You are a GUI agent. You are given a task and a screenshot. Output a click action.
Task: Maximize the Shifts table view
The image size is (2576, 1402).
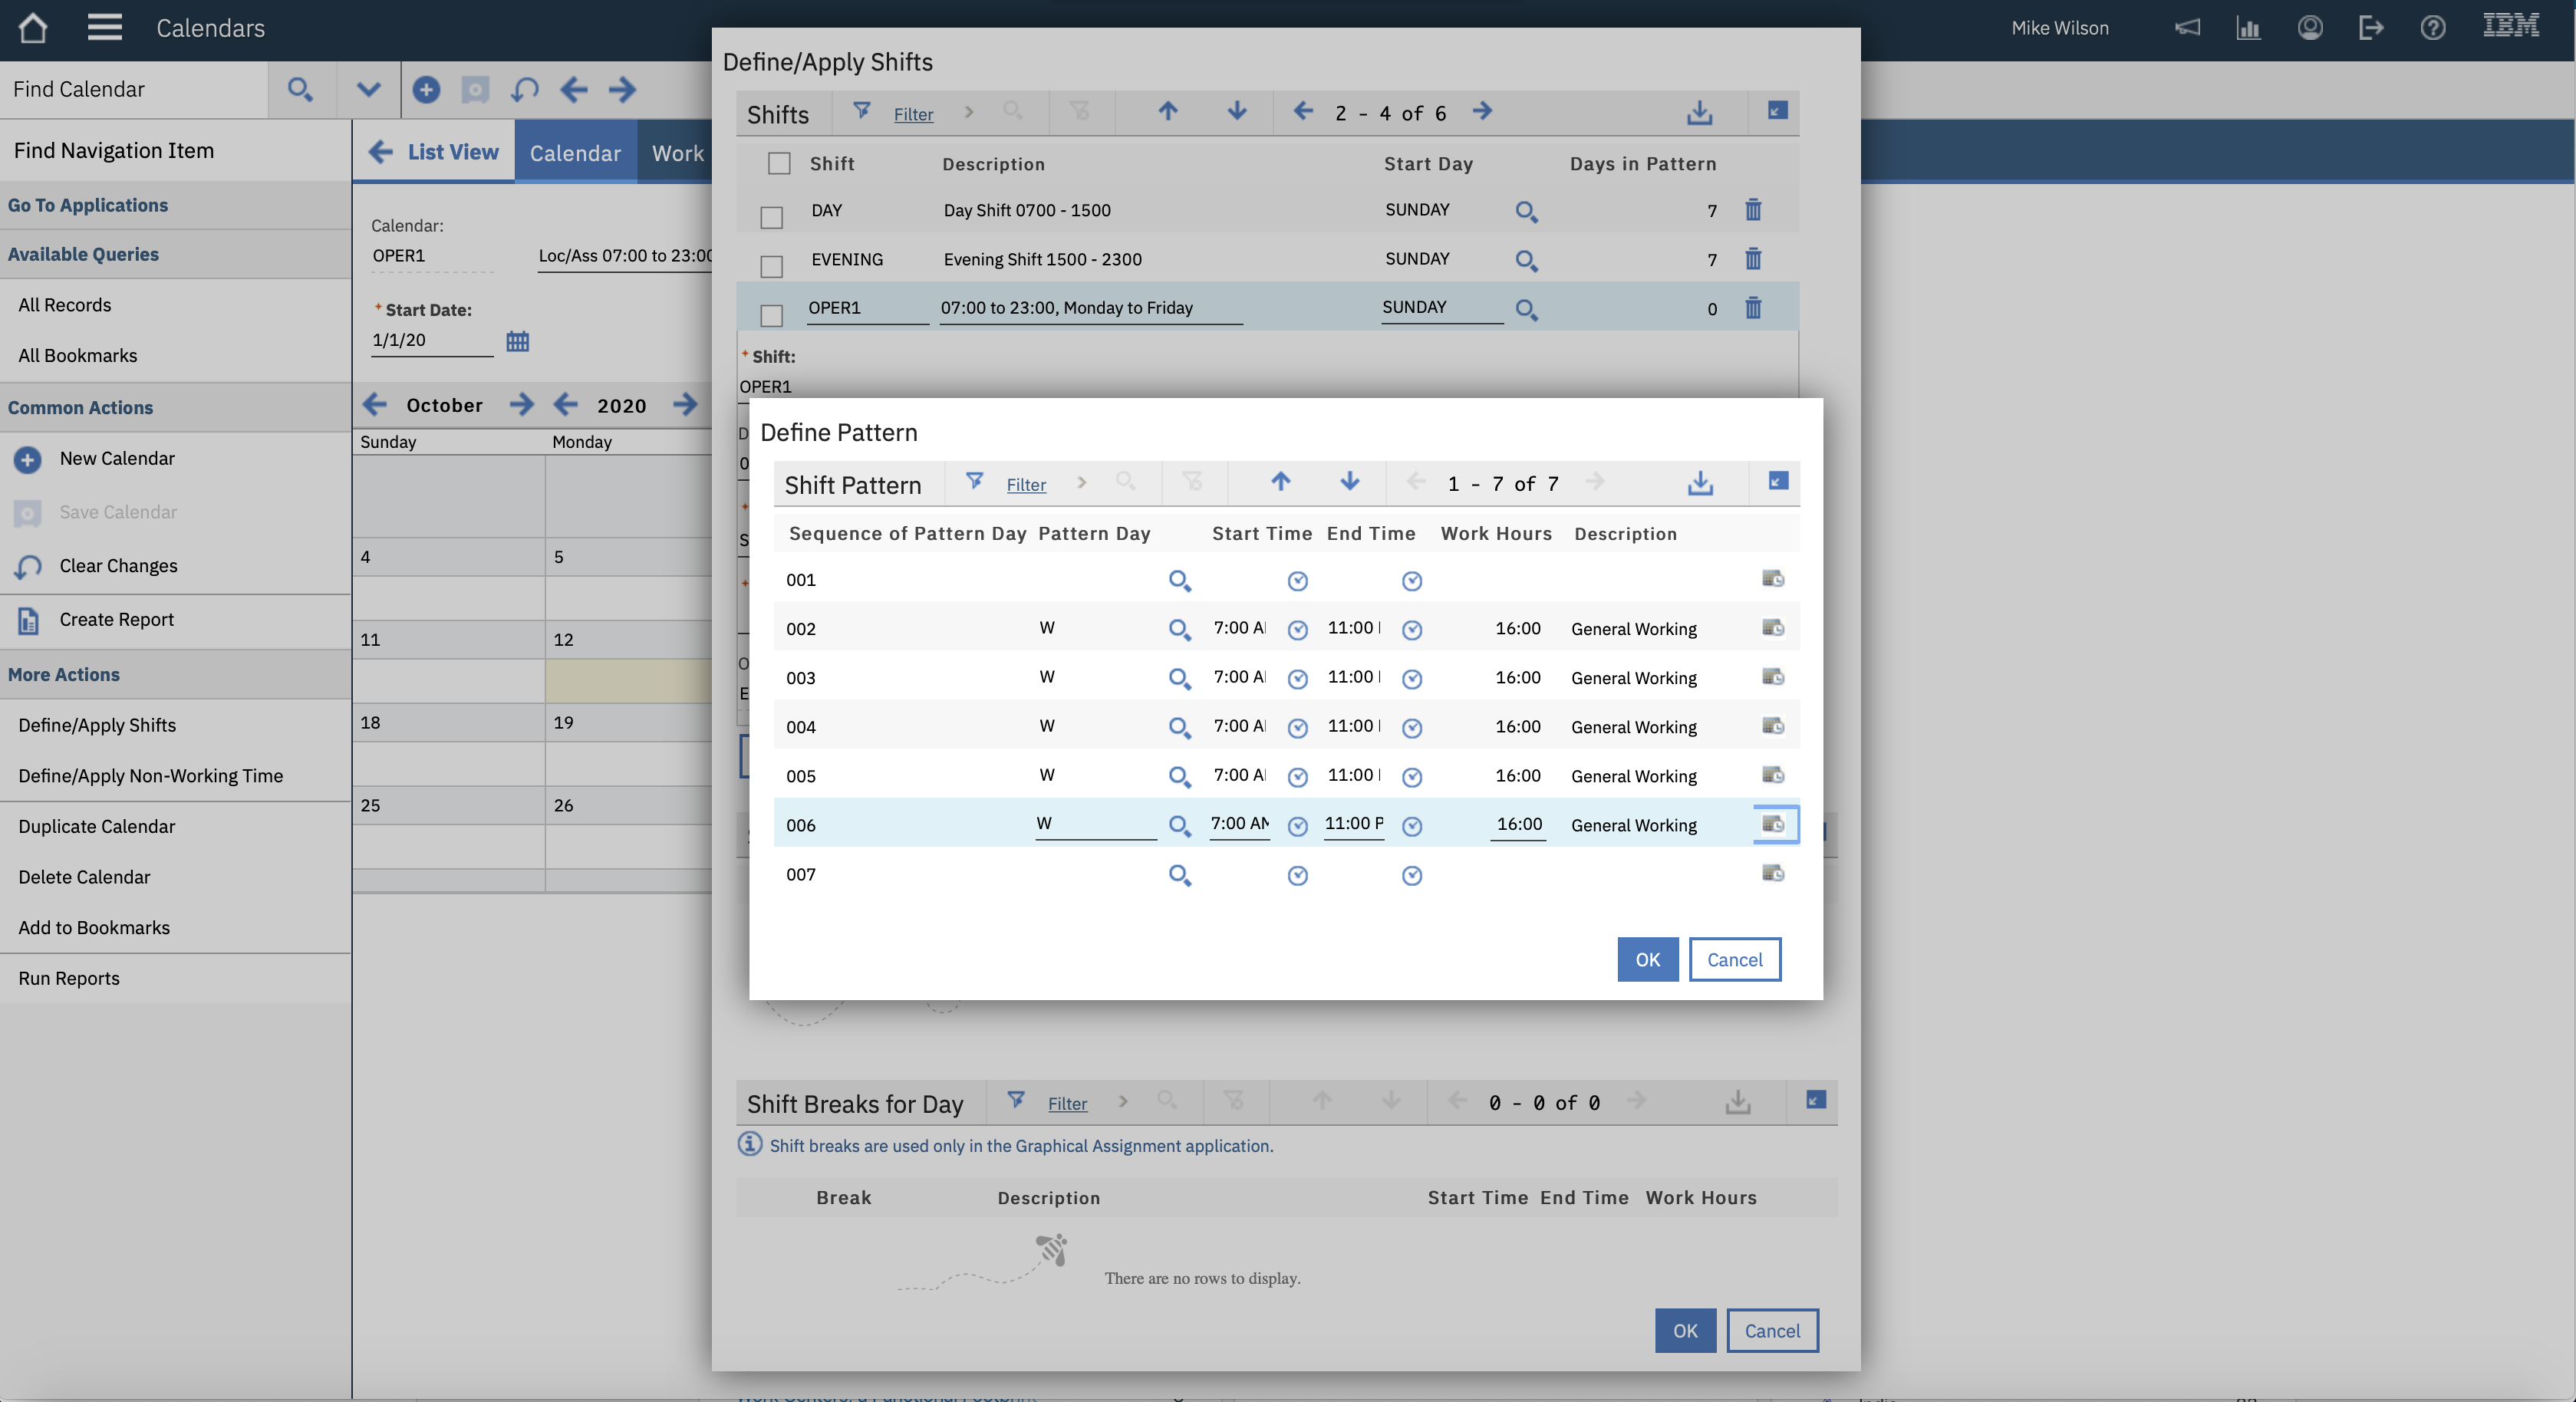[x=1776, y=111]
